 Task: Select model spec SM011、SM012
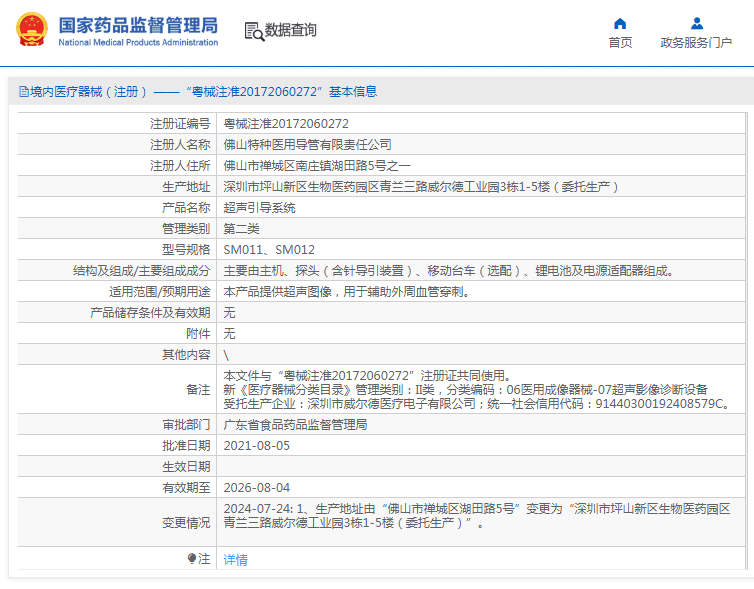point(269,250)
